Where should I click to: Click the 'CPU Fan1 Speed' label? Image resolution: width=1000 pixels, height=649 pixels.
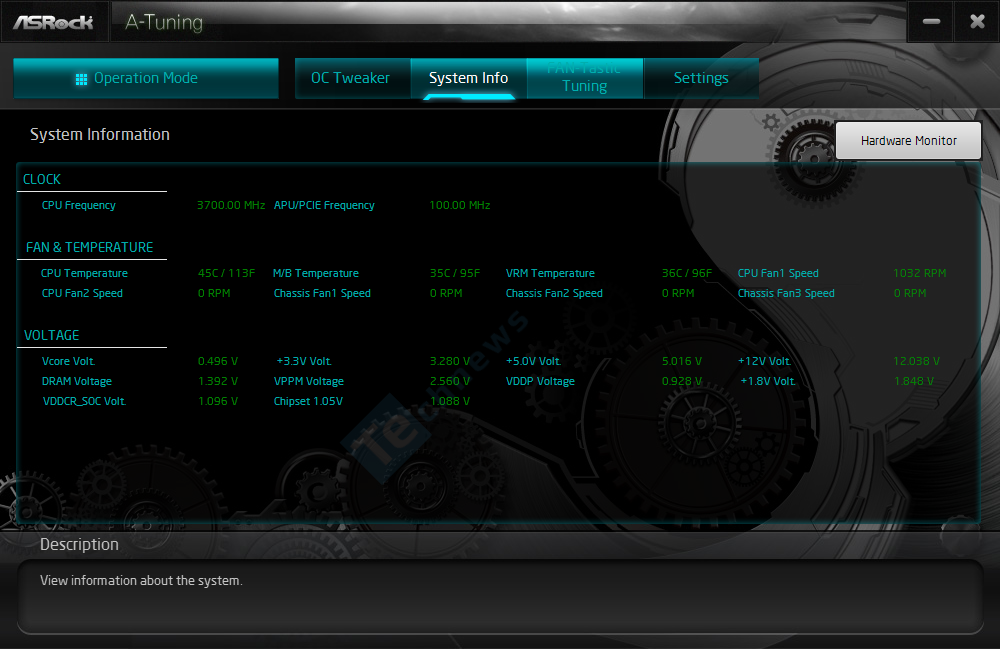pyautogui.click(x=778, y=273)
